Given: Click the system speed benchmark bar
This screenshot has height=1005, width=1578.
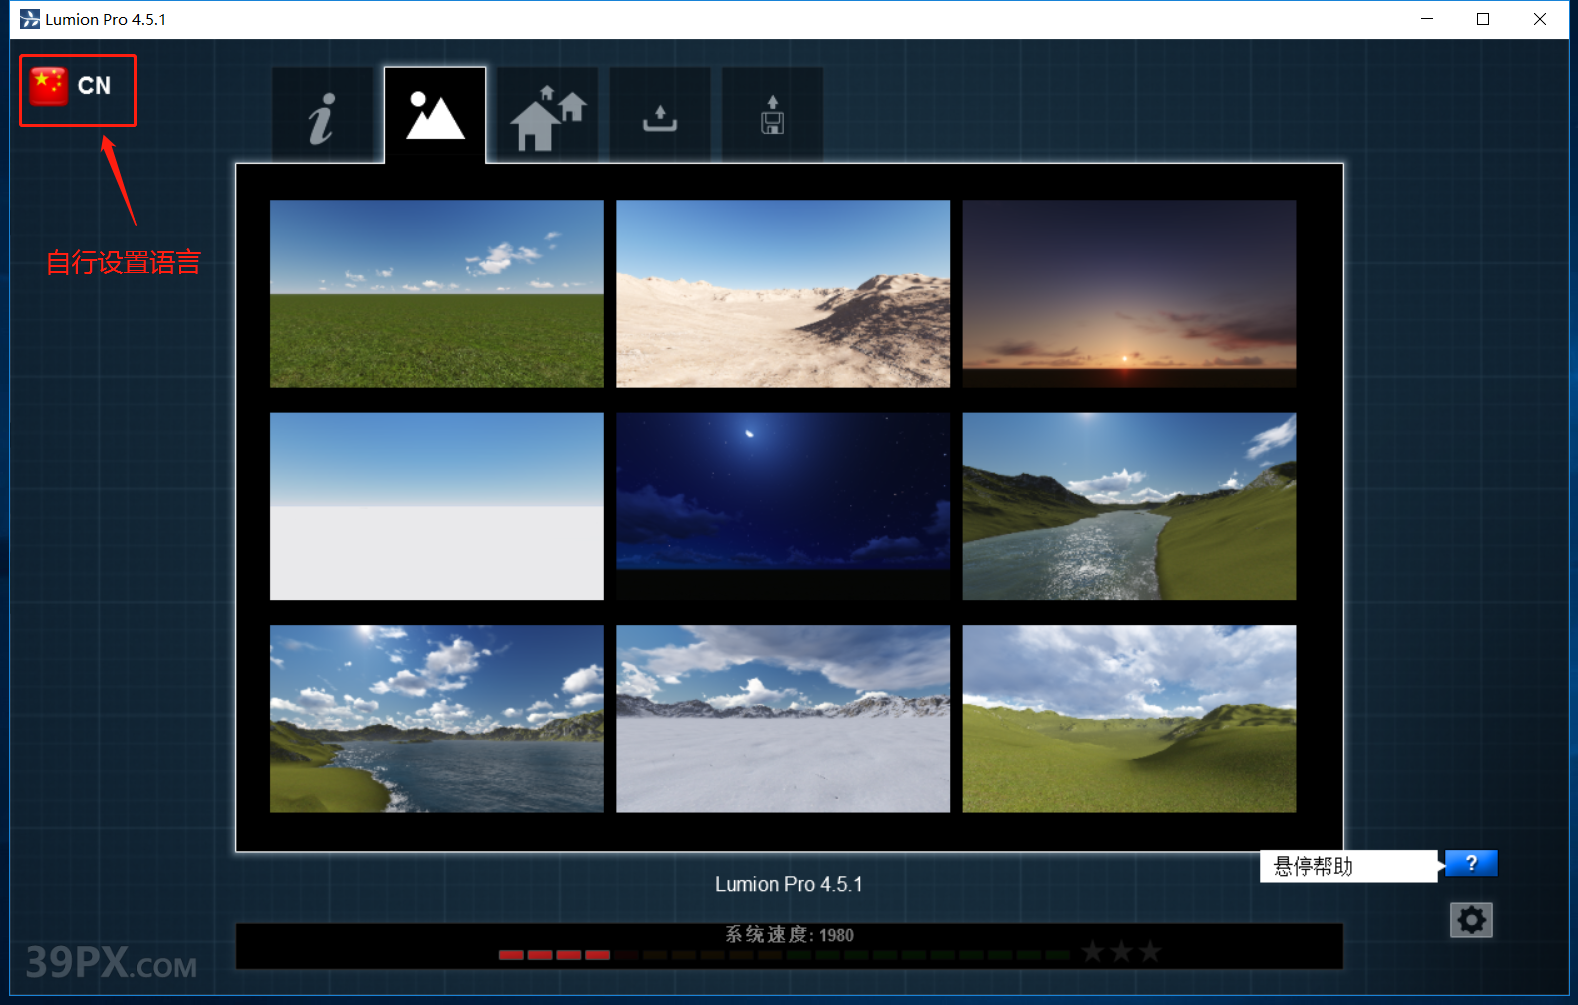Looking at the screenshot, I should click(784, 955).
